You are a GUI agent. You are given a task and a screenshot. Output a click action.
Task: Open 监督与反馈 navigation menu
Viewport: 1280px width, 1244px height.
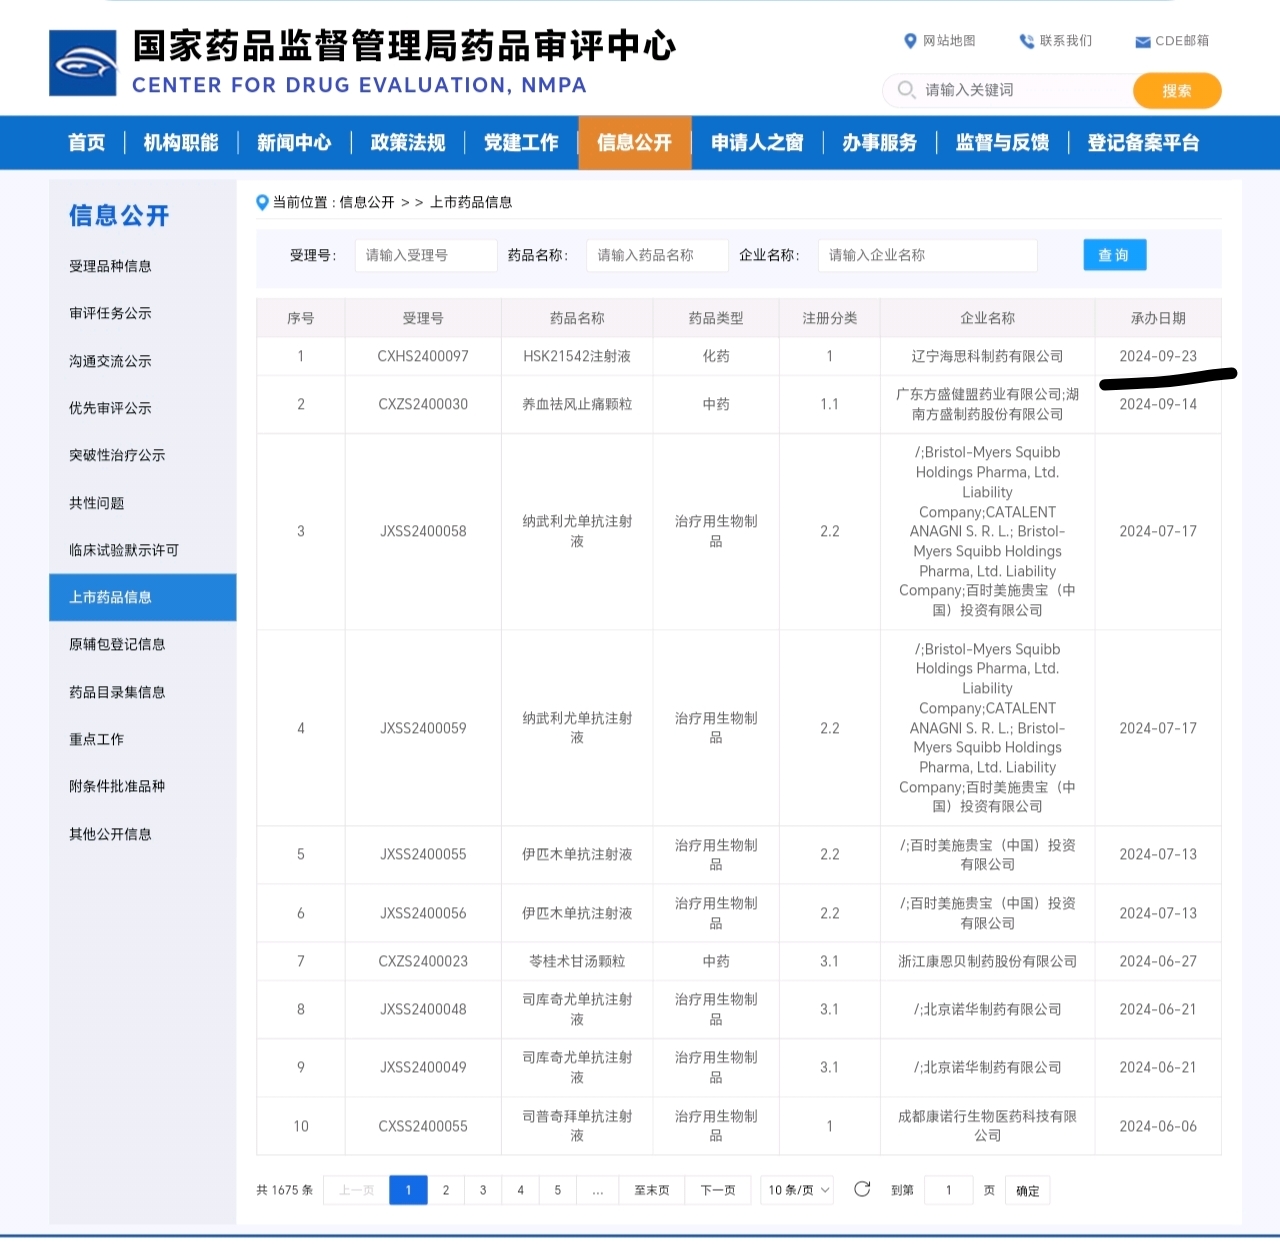(x=1002, y=143)
